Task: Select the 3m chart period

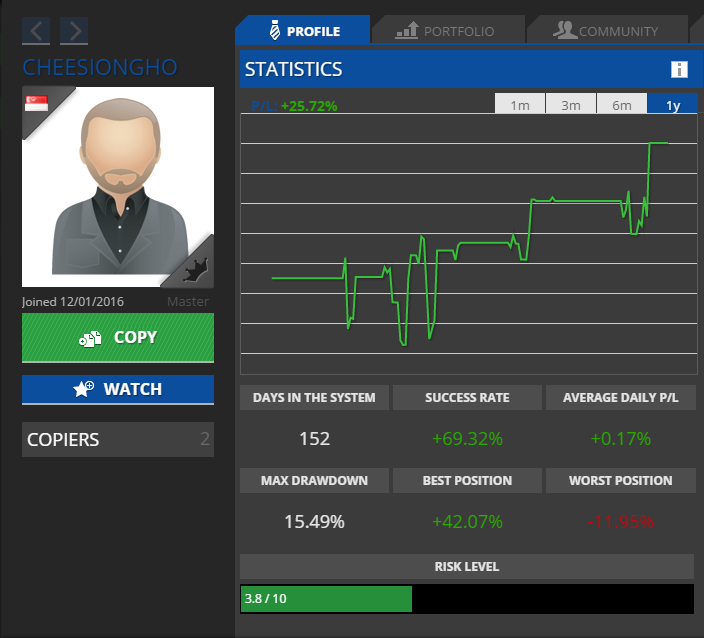Action: pos(571,105)
